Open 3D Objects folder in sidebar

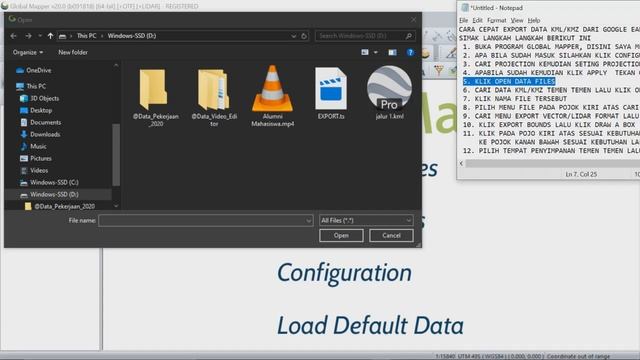[40, 98]
